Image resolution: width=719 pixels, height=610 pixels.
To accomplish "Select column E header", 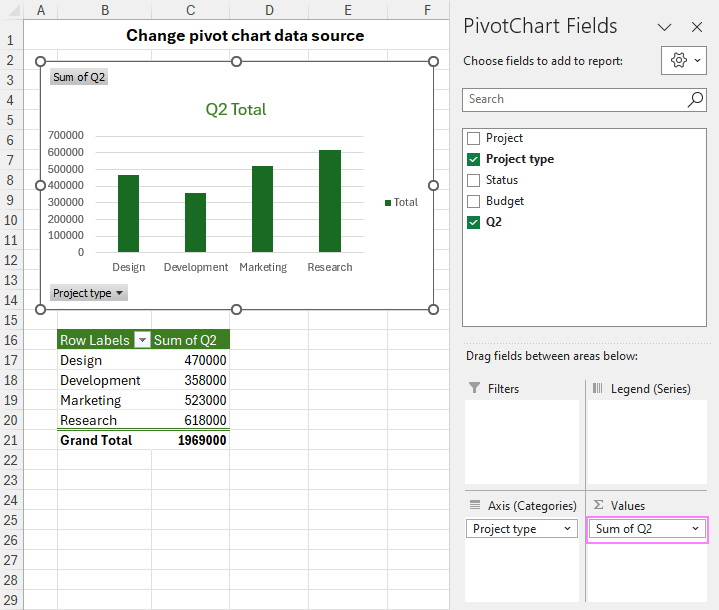I will point(348,10).
